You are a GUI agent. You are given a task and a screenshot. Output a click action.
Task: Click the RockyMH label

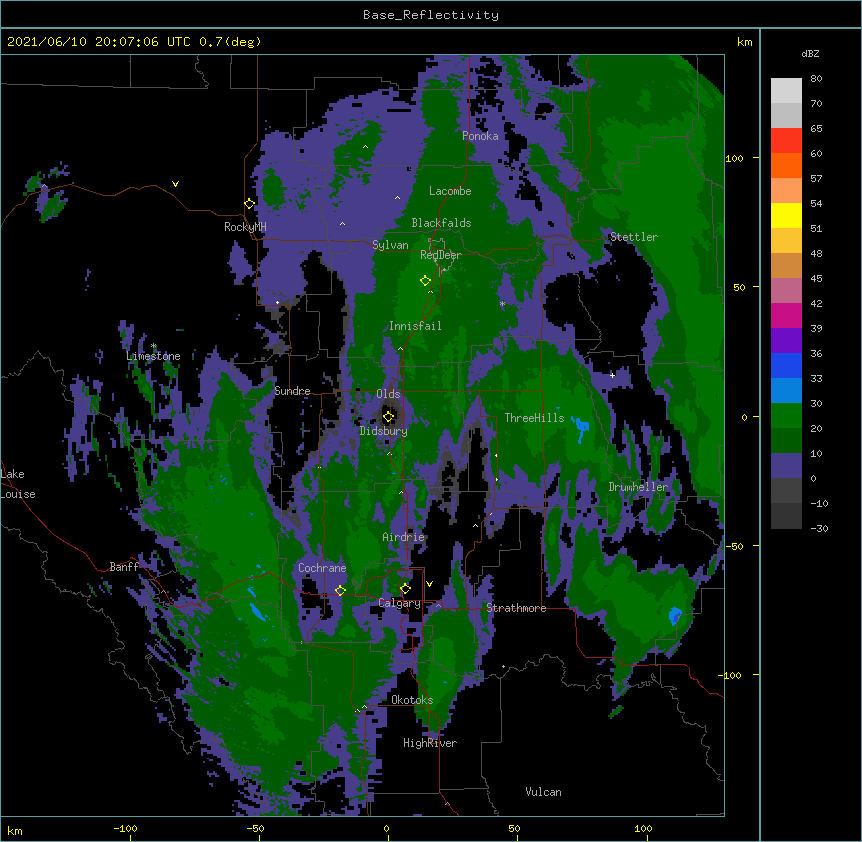245,227
